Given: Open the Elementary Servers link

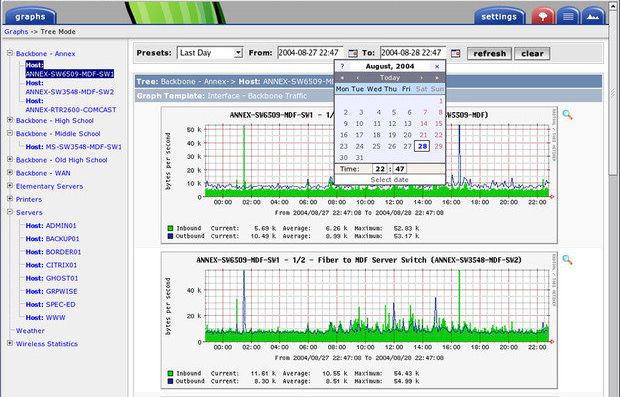Looking at the screenshot, I should (49, 186).
